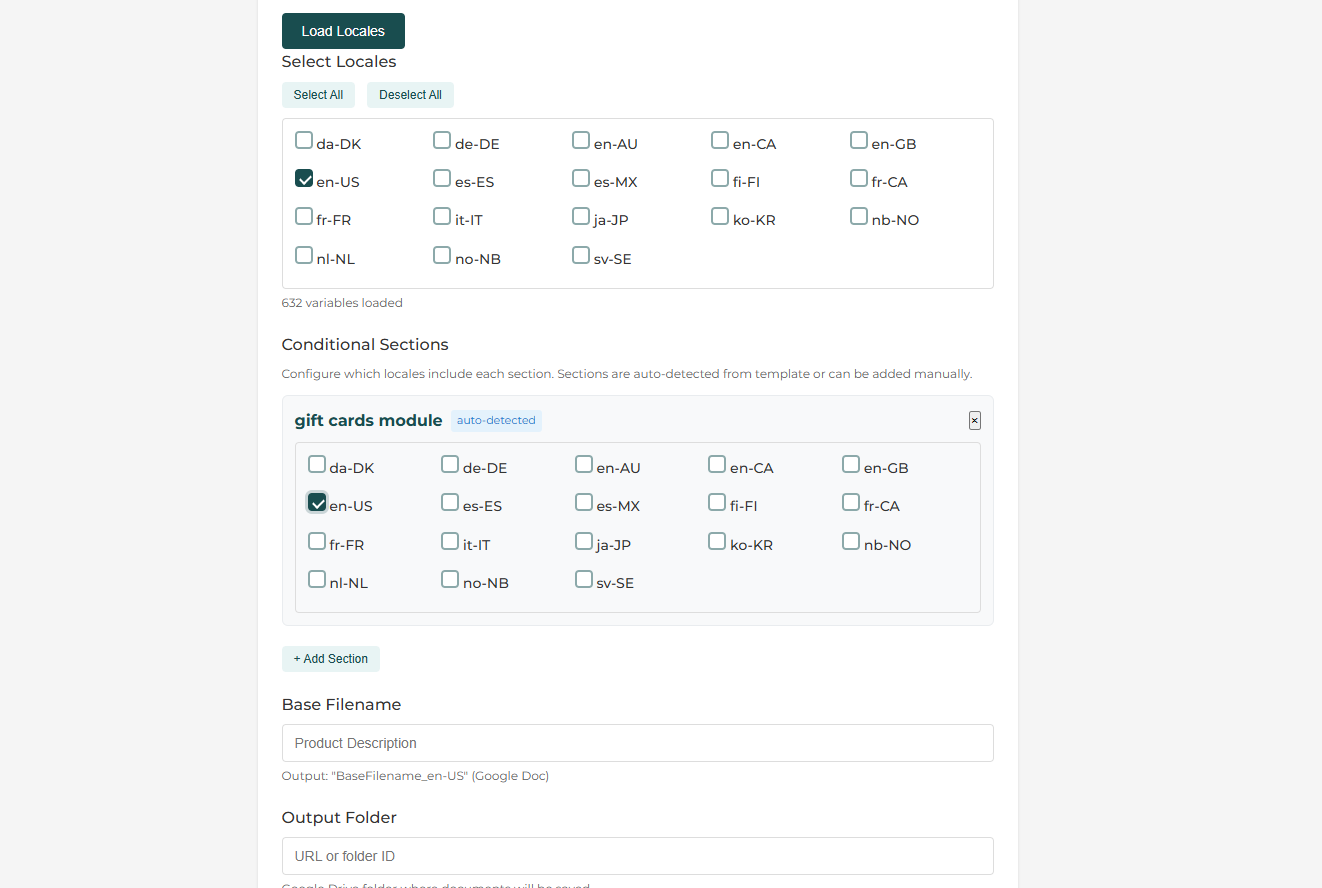The width and height of the screenshot is (1322, 888).
Task: Check fi-FI in Select Locales
Action: (720, 178)
